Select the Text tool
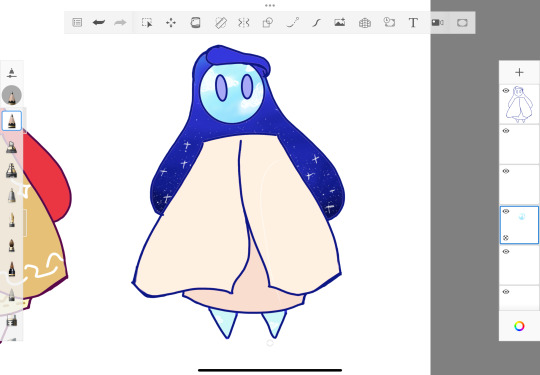The width and height of the screenshot is (540, 375). (413, 23)
